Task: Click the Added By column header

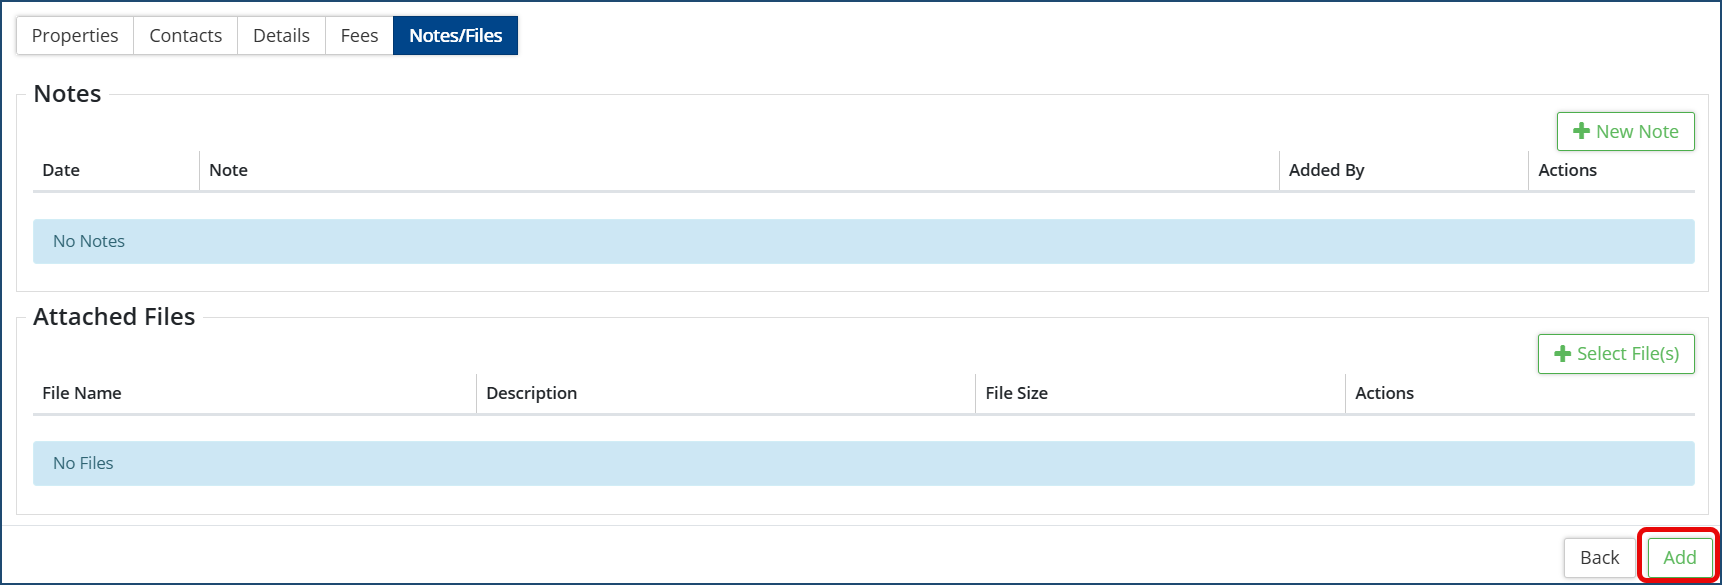Action: pos(1326,170)
